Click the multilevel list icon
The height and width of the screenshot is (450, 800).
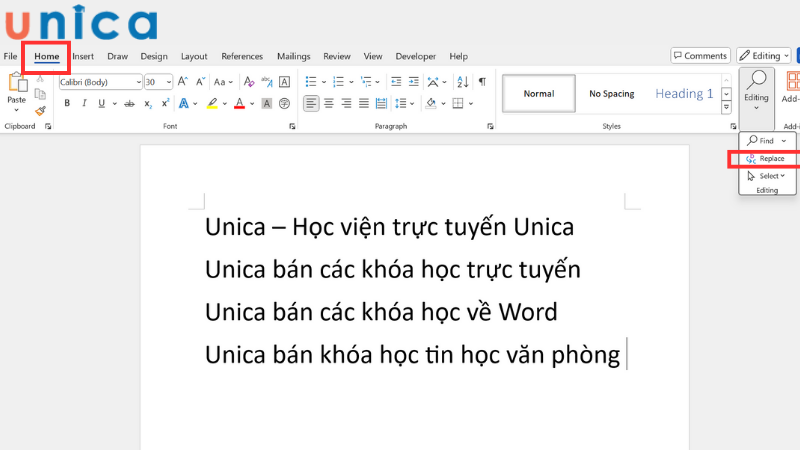(366, 82)
